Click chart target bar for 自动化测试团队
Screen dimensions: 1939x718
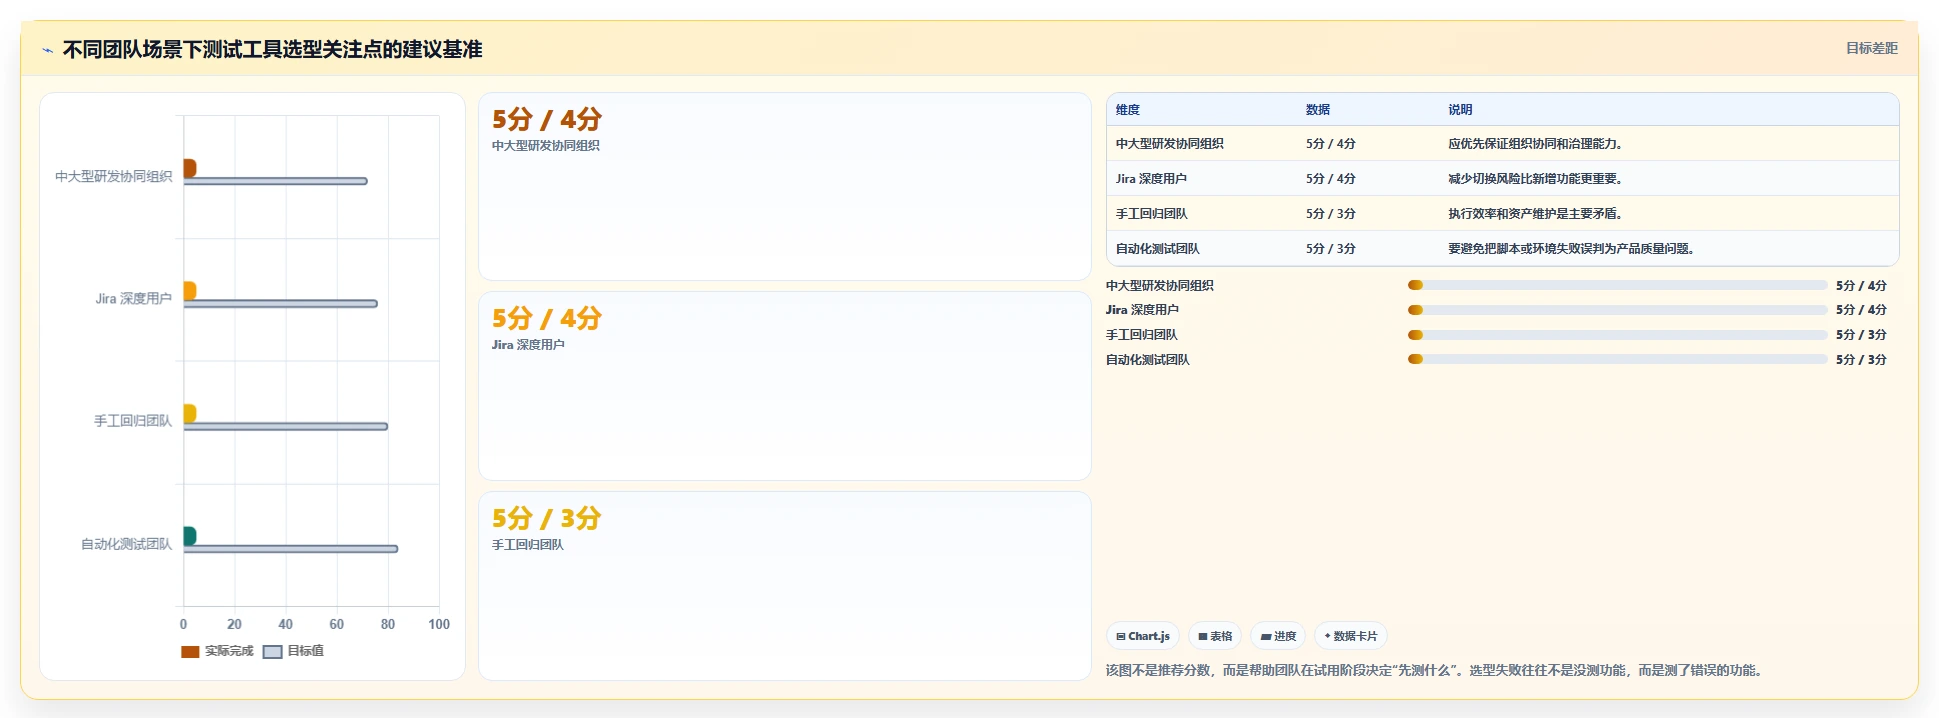pyautogui.click(x=290, y=549)
